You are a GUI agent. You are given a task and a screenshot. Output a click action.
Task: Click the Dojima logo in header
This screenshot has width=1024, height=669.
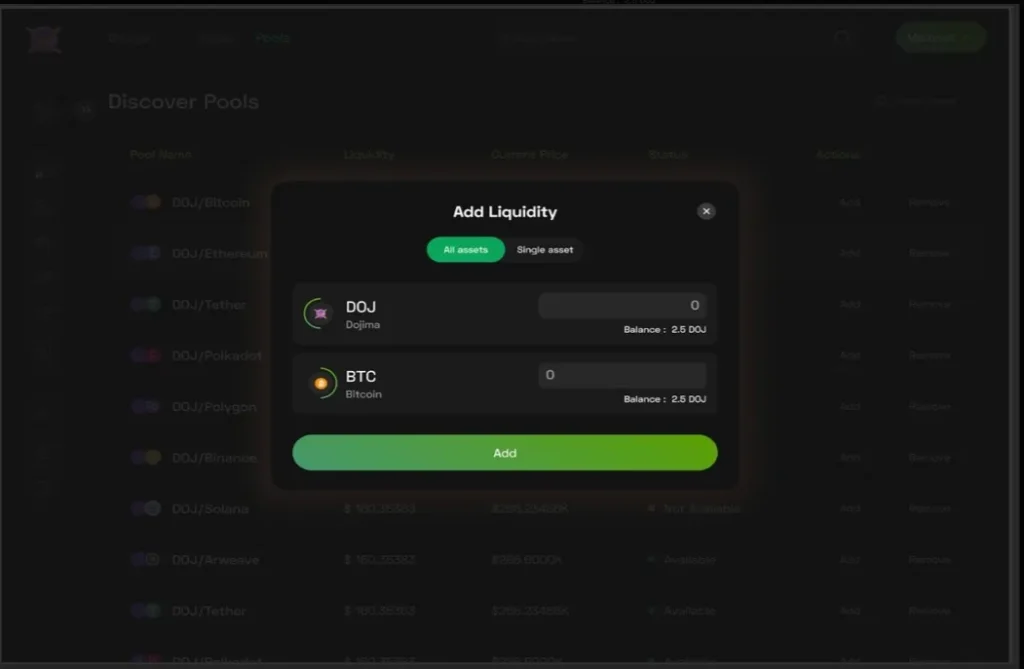pyautogui.click(x=44, y=39)
